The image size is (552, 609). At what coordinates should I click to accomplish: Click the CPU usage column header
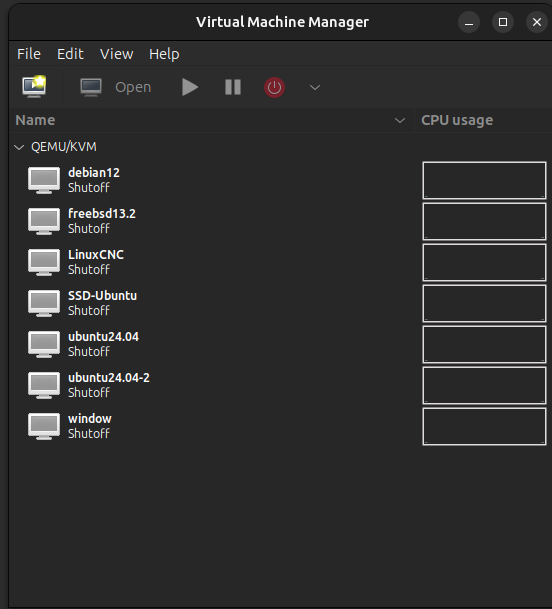pos(483,120)
